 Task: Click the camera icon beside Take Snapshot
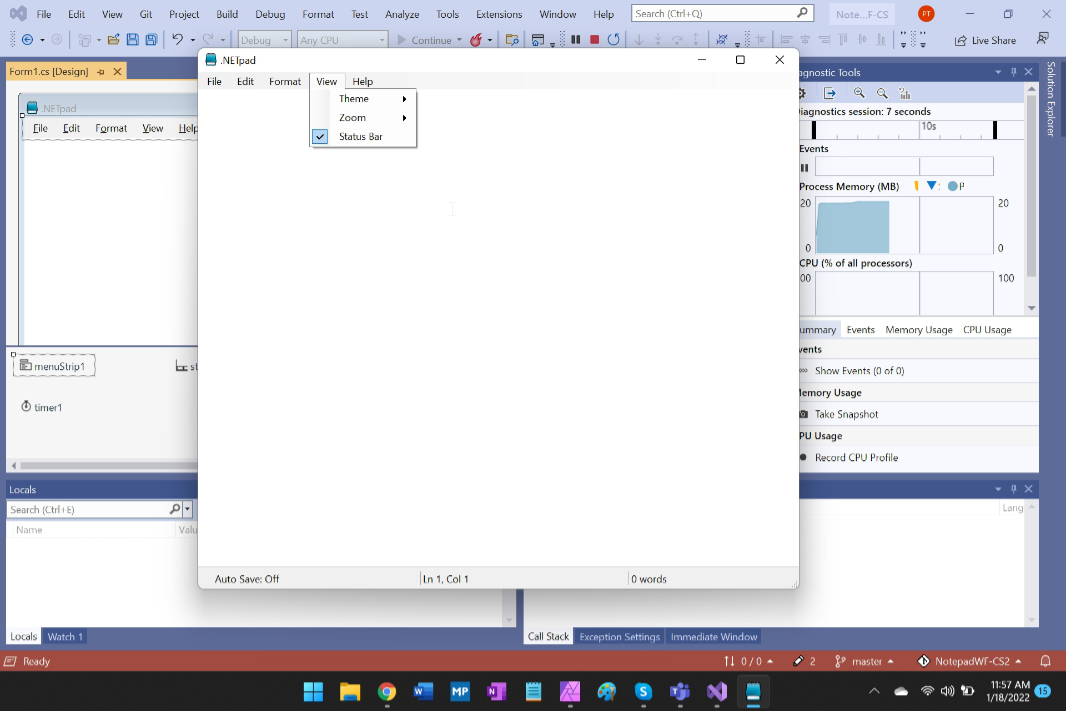[804, 414]
